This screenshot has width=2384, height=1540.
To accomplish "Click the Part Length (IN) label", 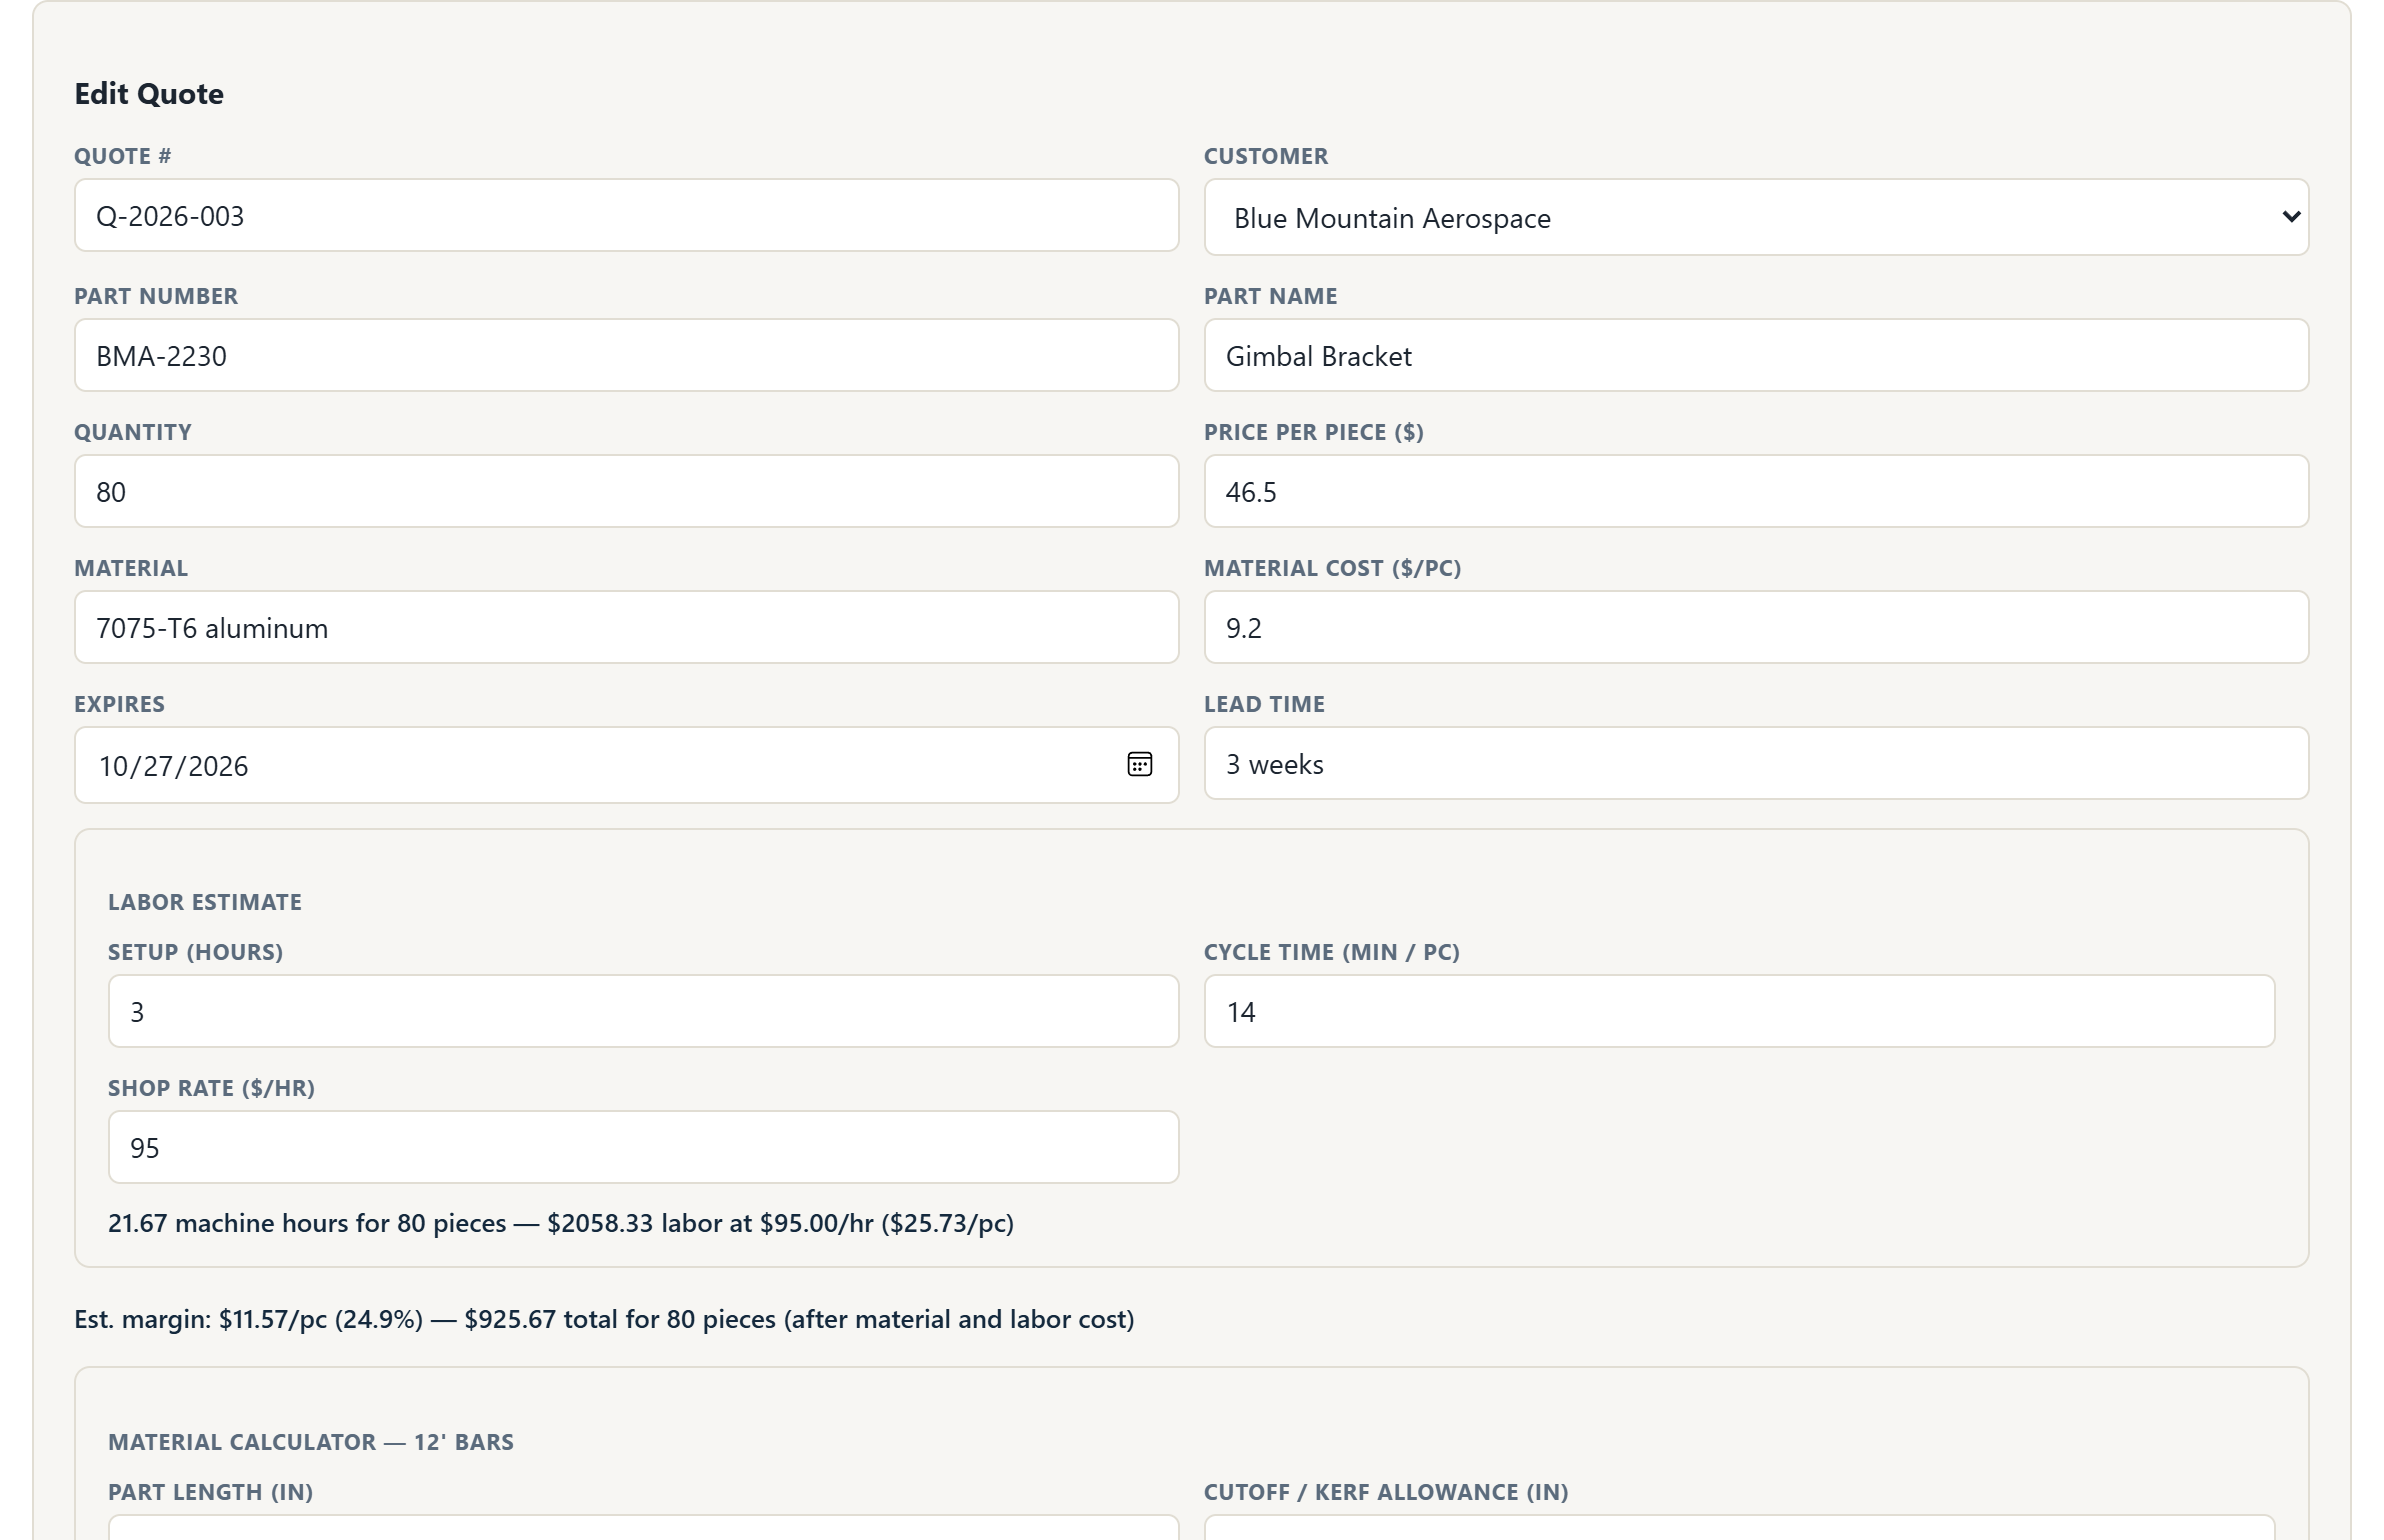I will tap(210, 1492).
